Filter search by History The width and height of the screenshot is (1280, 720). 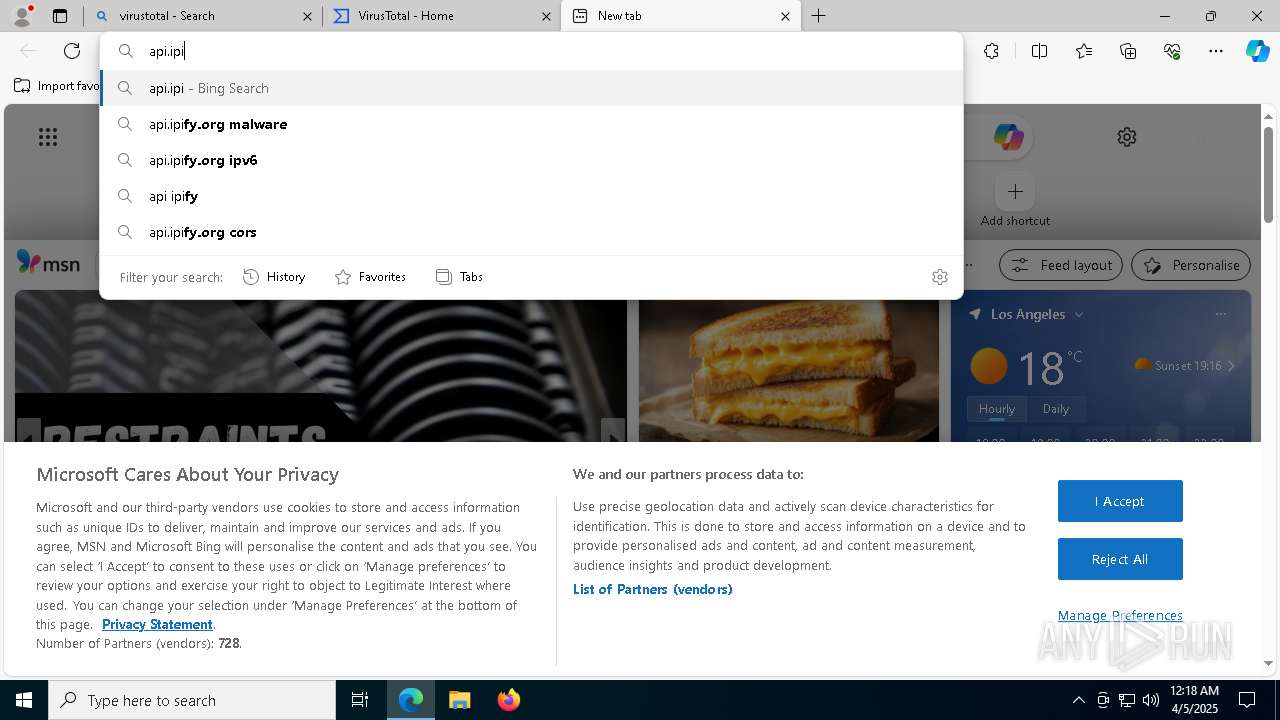(274, 277)
